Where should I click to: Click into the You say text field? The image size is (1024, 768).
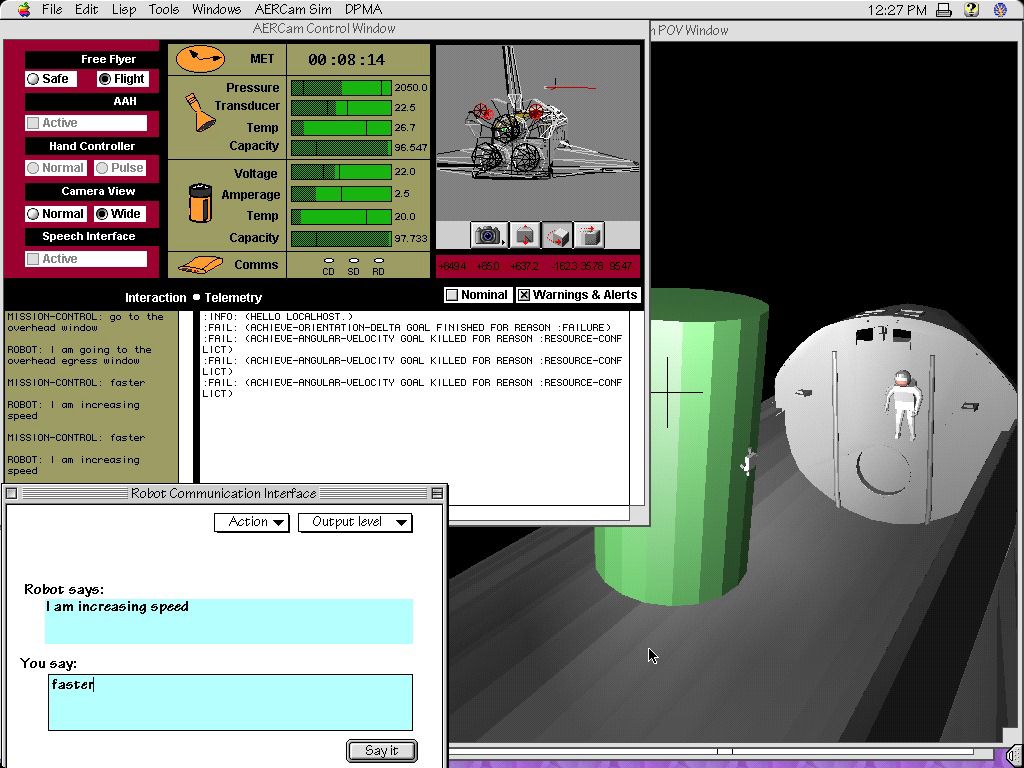231,702
